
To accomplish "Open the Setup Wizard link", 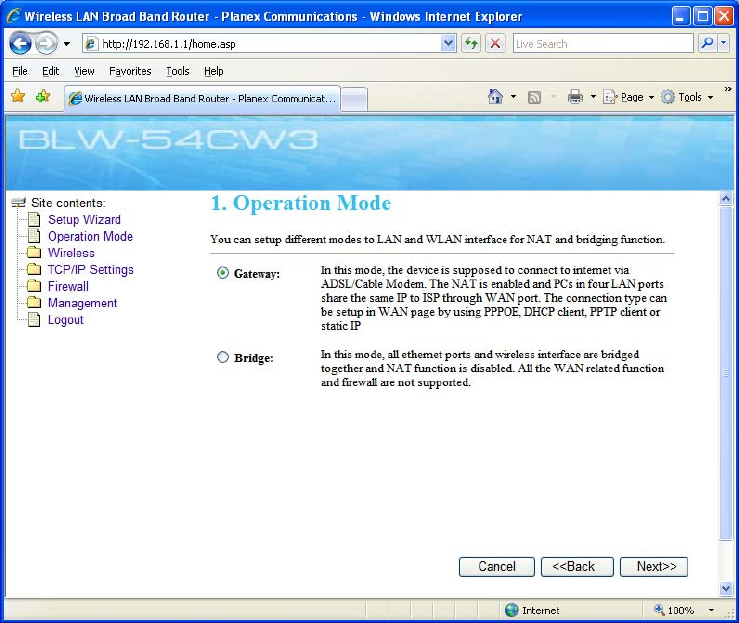I will (x=84, y=220).
